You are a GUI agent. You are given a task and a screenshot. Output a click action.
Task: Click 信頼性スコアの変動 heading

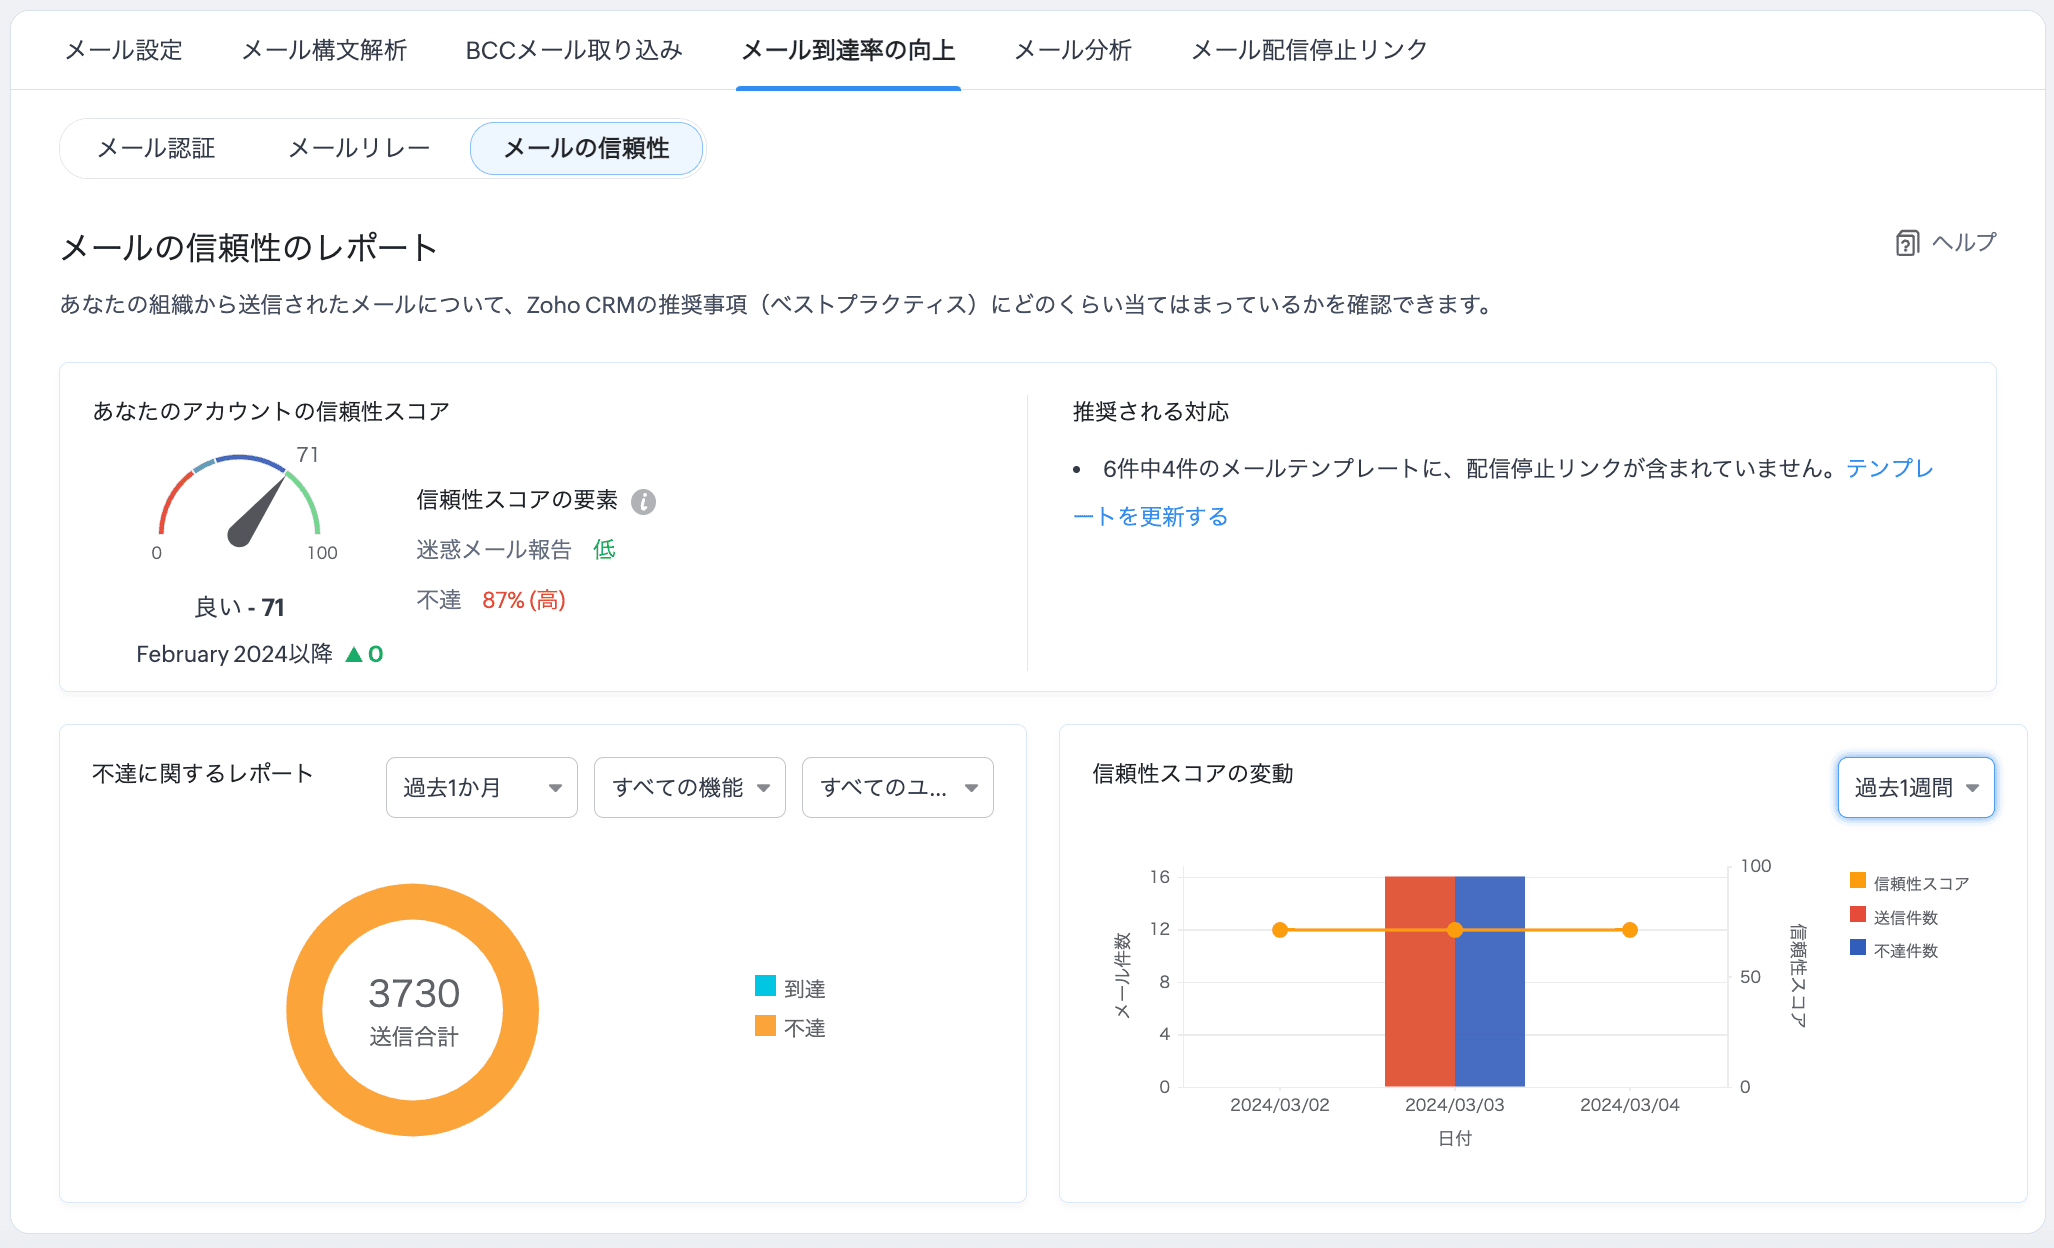[x=1193, y=774]
